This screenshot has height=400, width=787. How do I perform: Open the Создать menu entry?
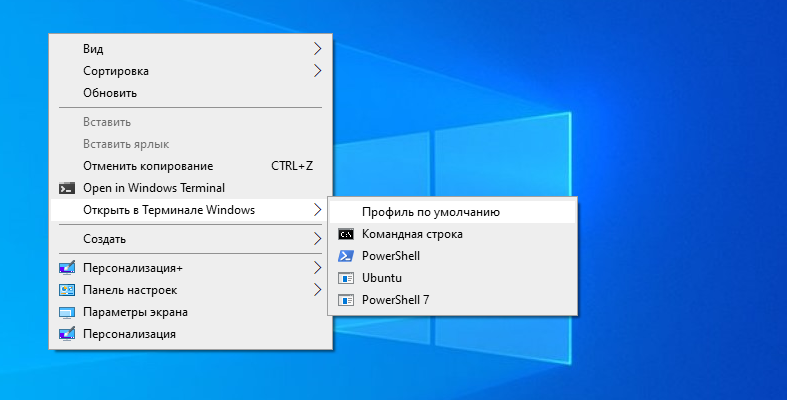coord(191,239)
